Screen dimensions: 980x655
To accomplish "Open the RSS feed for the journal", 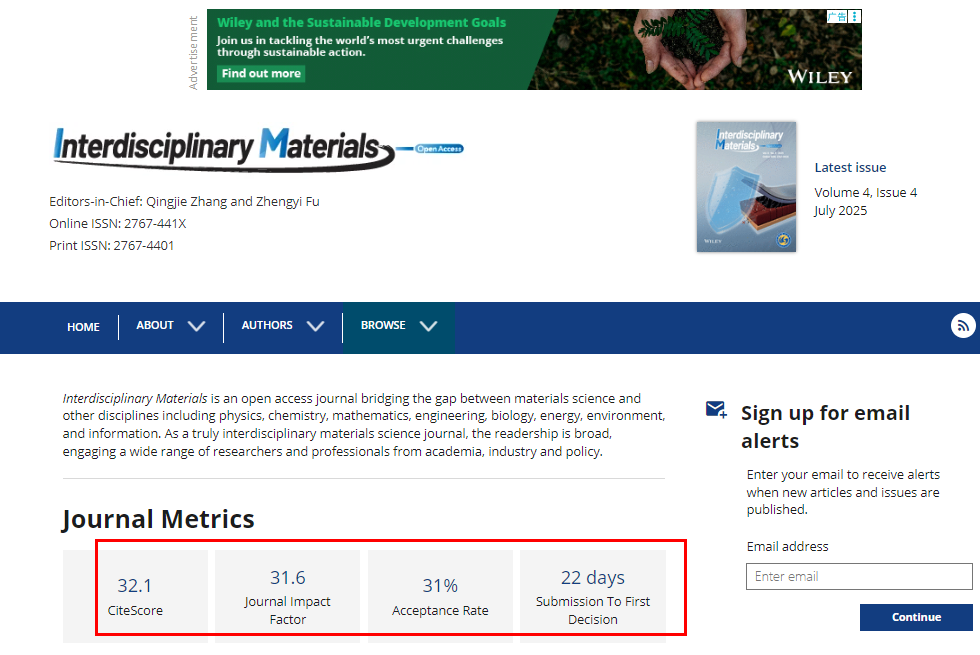I will pos(961,325).
